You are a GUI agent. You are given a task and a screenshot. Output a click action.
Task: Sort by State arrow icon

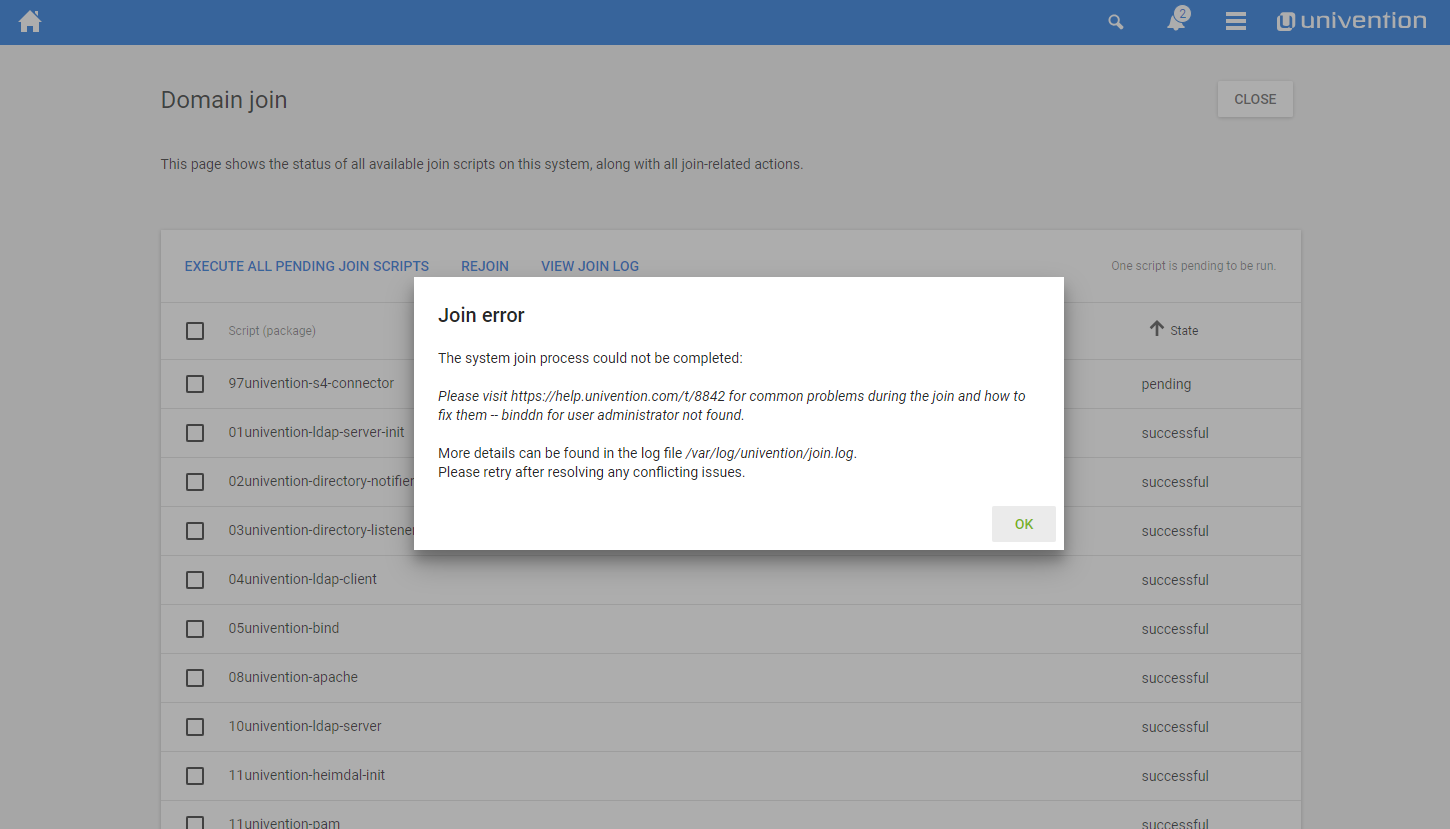click(x=1157, y=329)
